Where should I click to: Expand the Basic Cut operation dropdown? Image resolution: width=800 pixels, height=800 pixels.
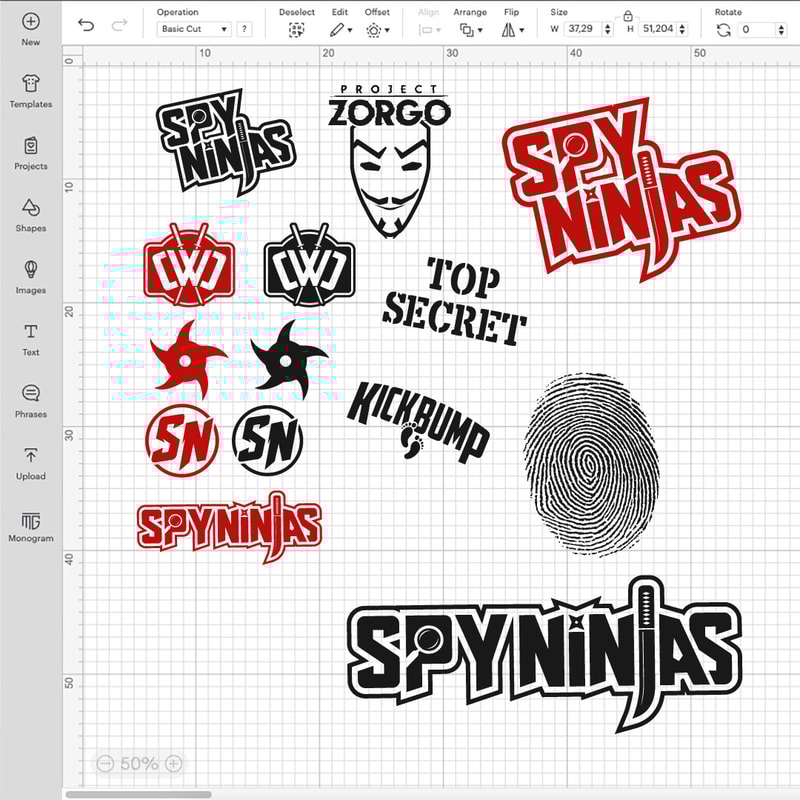(x=194, y=30)
